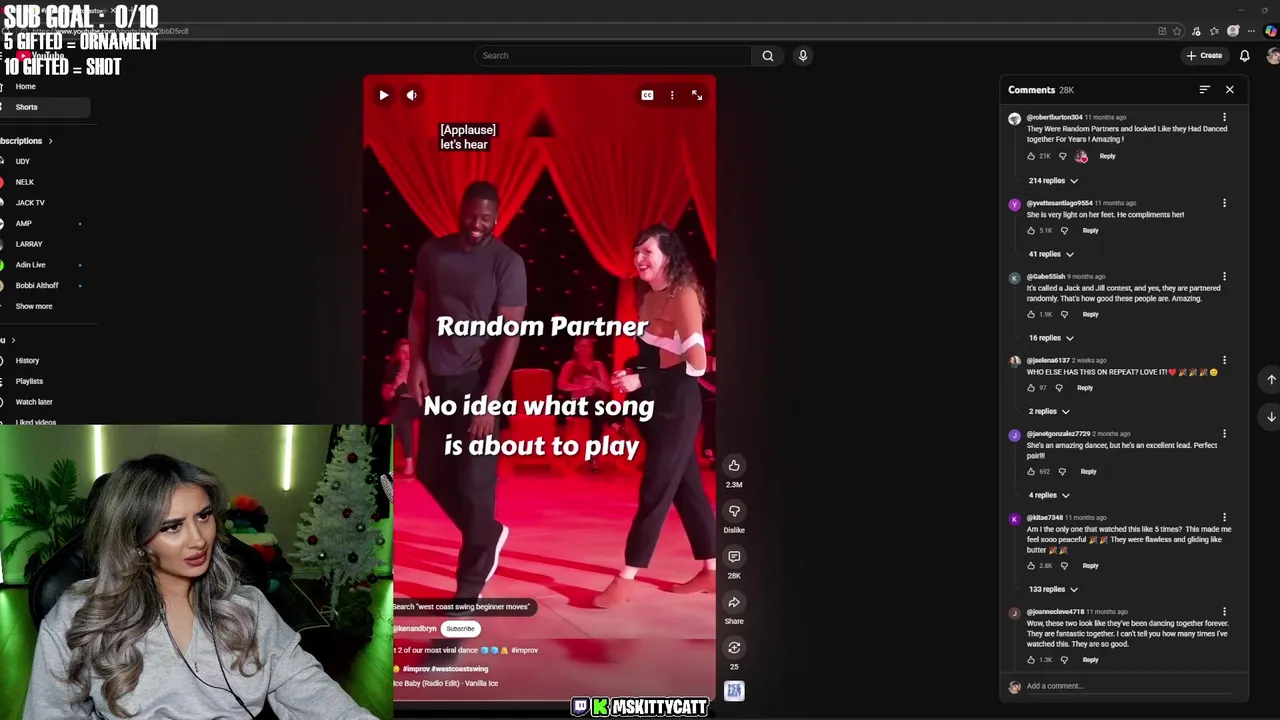Open browser three-dot settings menu

pos(1252,31)
